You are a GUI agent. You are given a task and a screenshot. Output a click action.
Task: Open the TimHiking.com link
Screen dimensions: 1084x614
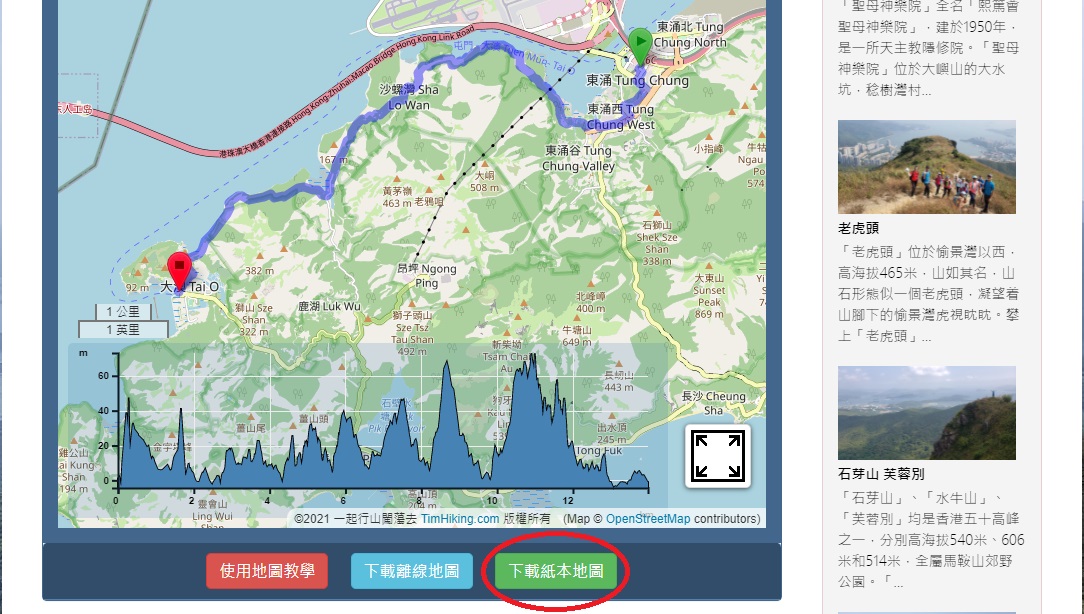tap(460, 519)
